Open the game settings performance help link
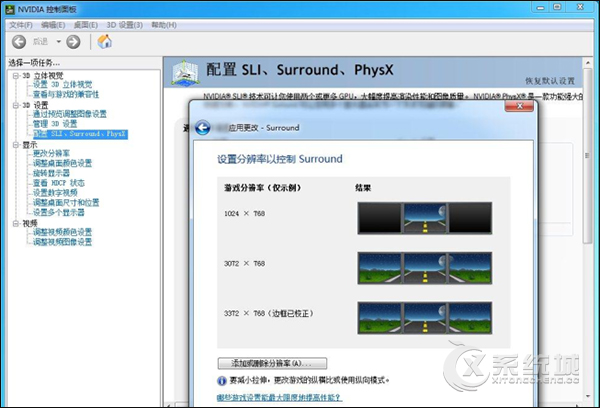This screenshot has height=408, width=600. click(x=279, y=398)
